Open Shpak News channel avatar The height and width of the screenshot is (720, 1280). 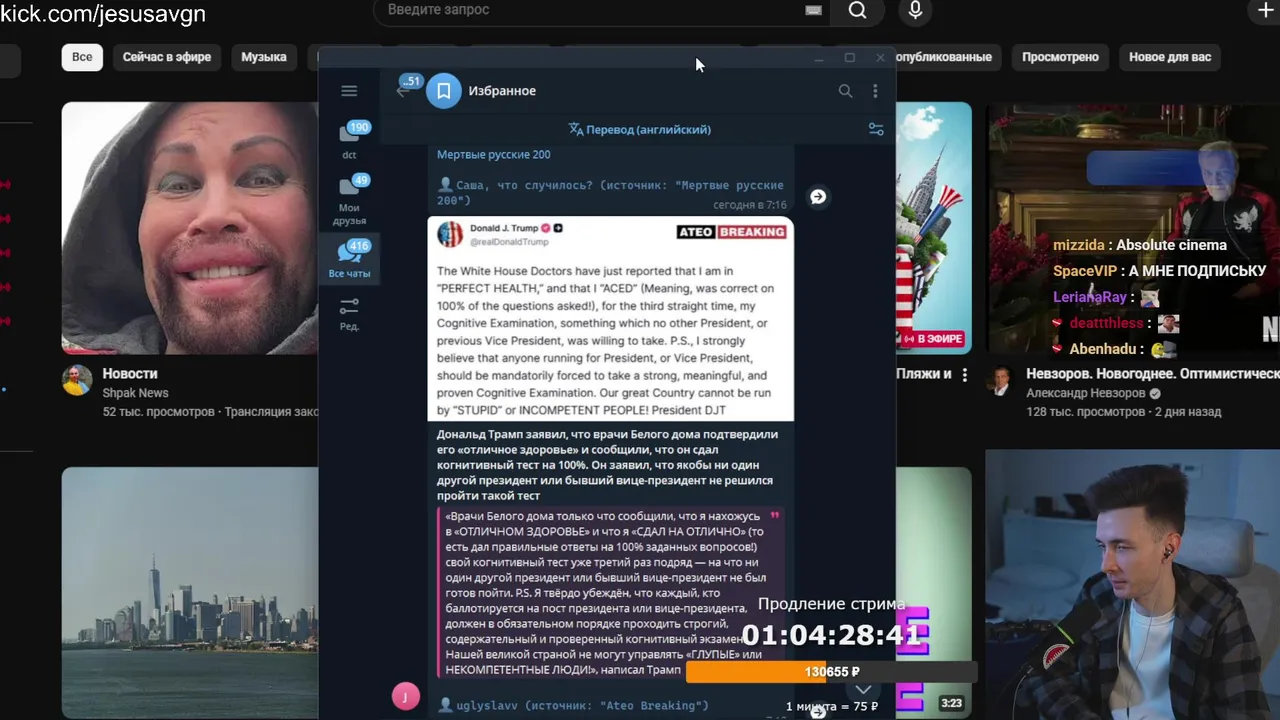pos(77,380)
